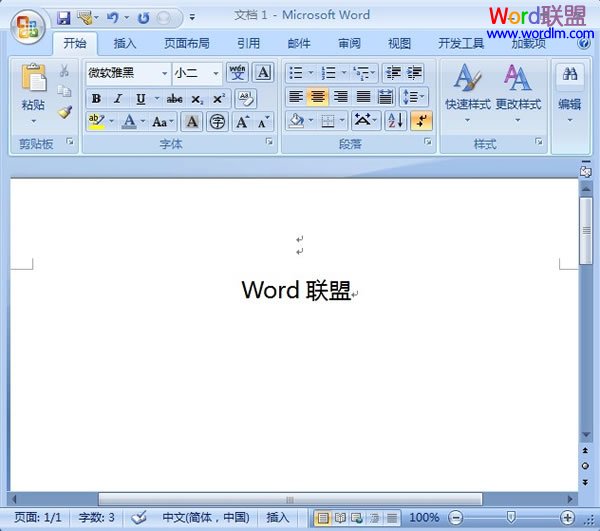Open the 引用 tab
This screenshot has height=531, width=600.
tap(248, 43)
